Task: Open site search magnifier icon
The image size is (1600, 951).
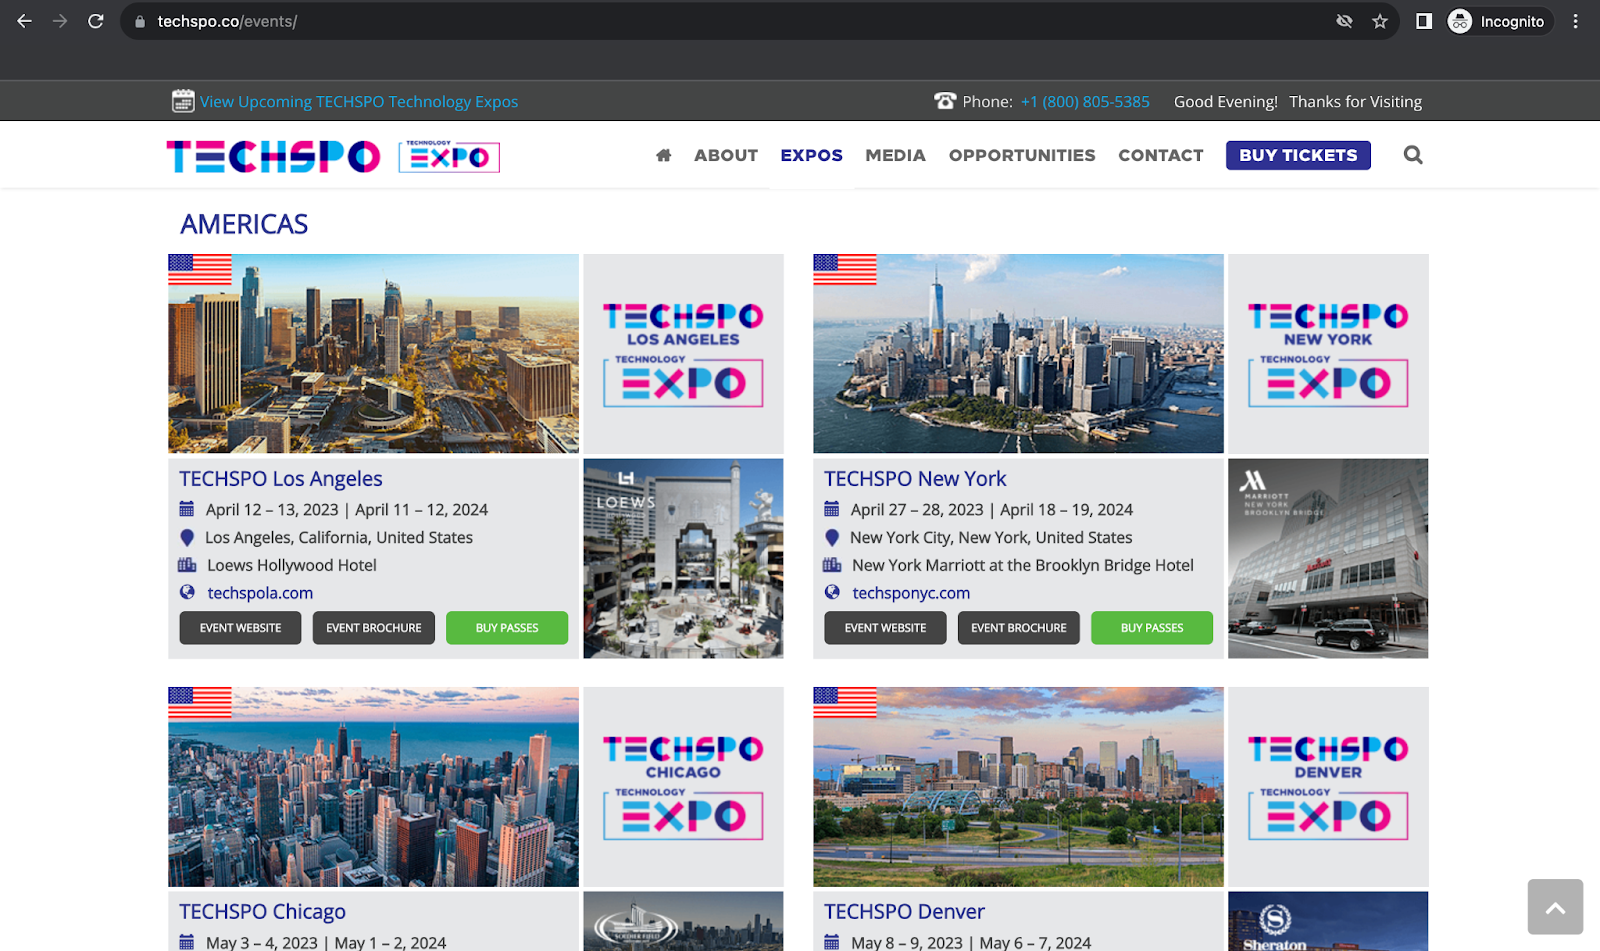Action: pos(1413,155)
